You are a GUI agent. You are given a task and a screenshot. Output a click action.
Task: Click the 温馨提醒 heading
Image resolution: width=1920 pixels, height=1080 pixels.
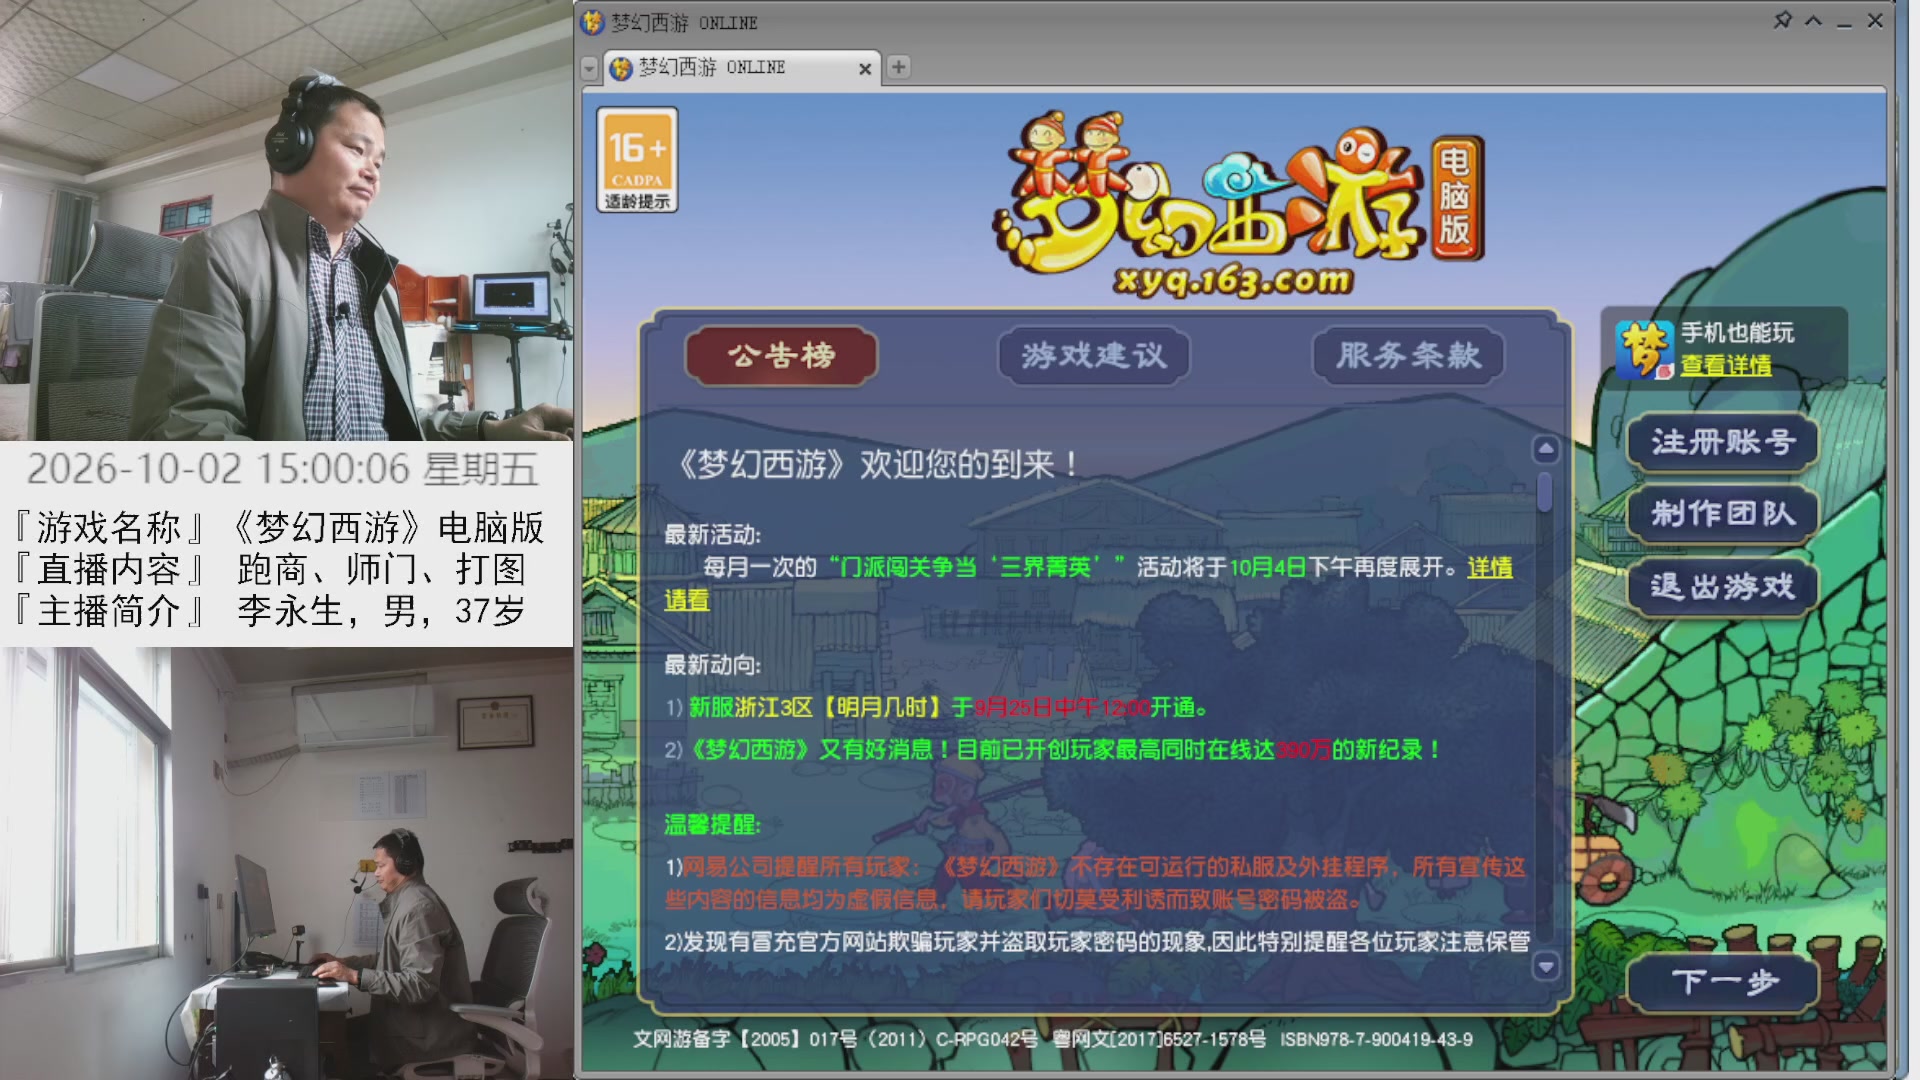(712, 825)
